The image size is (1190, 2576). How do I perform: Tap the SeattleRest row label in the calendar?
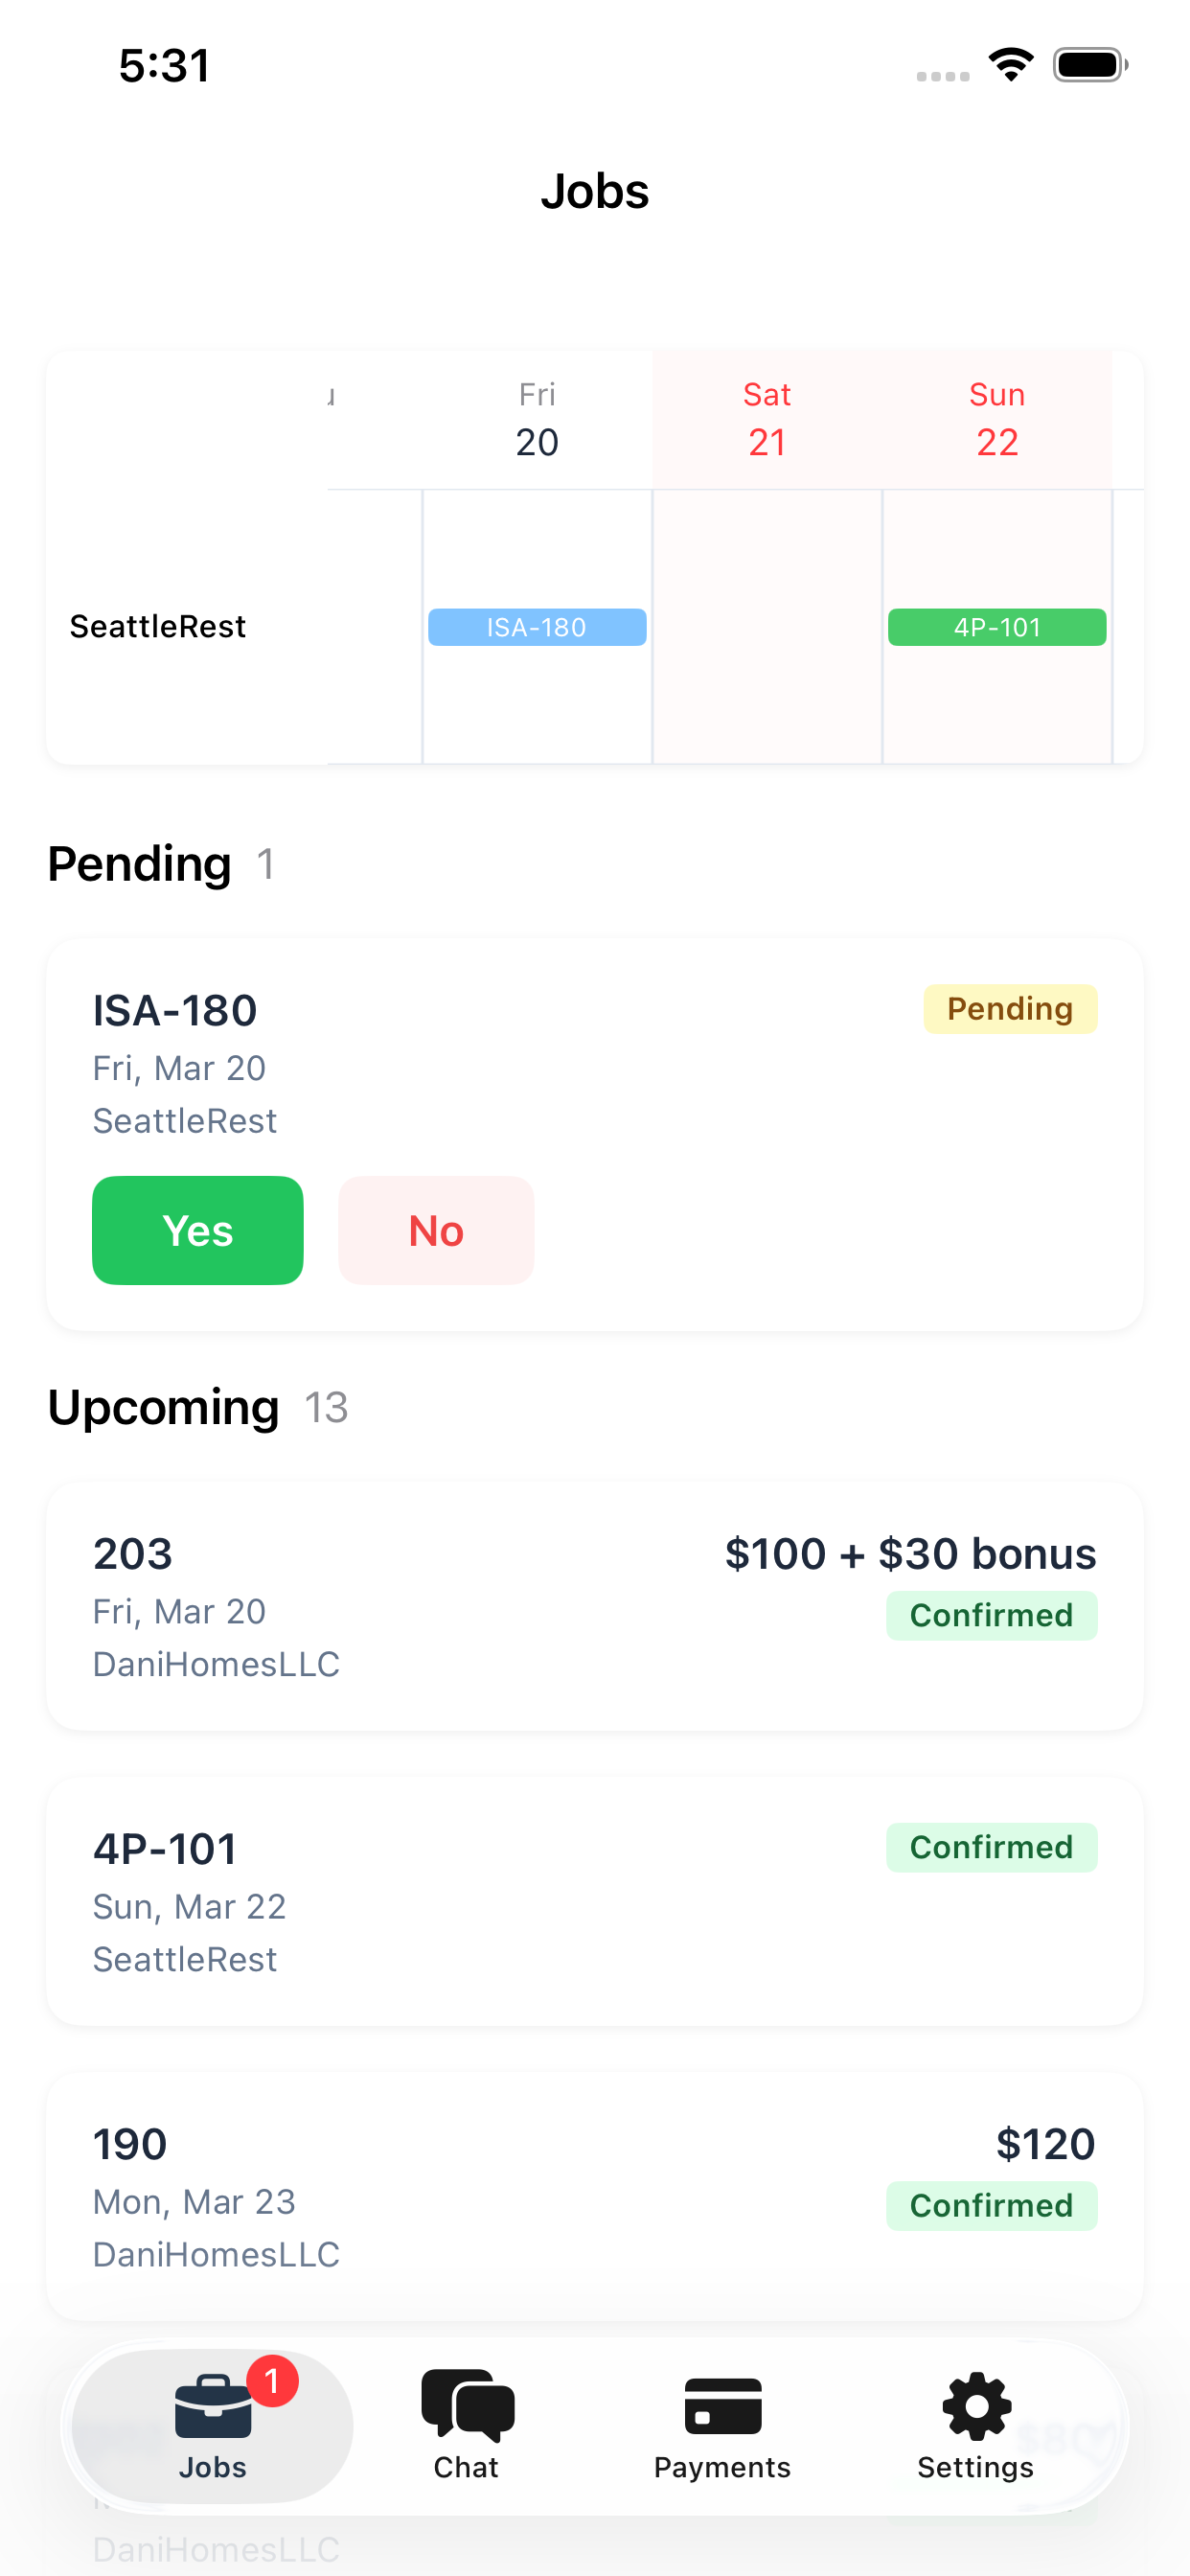tap(157, 627)
